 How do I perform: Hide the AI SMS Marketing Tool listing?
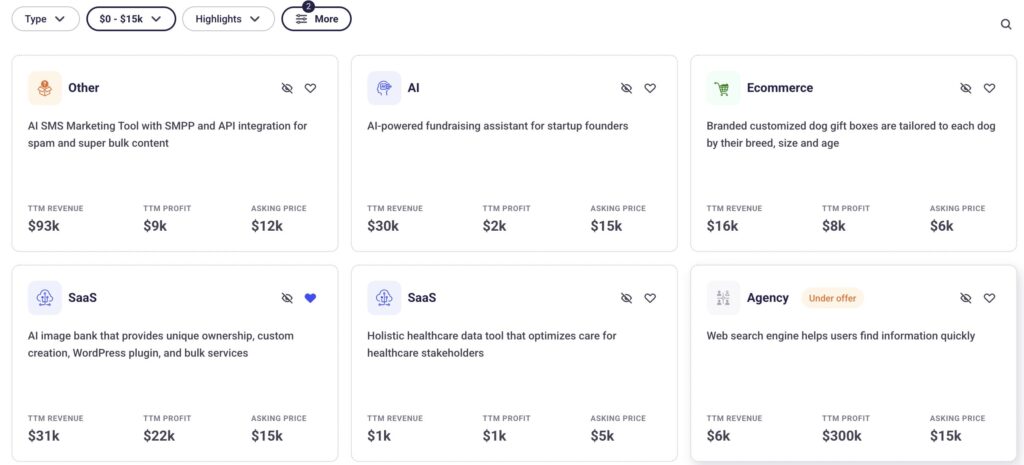tap(287, 88)
